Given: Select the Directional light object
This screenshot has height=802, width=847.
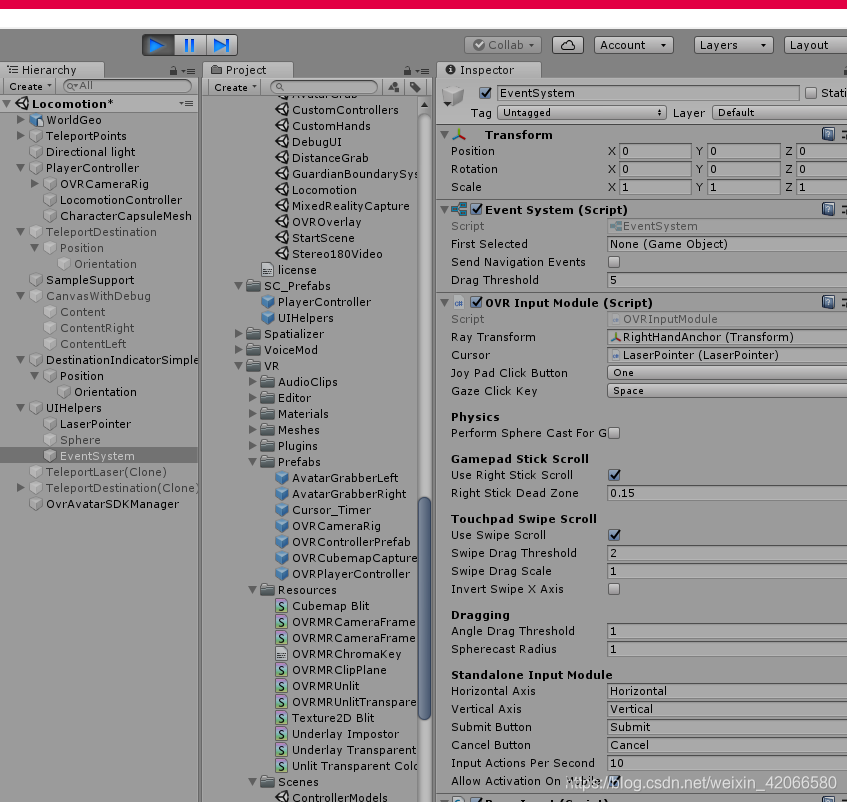Looking at the screenshot, I should [90, 152].
